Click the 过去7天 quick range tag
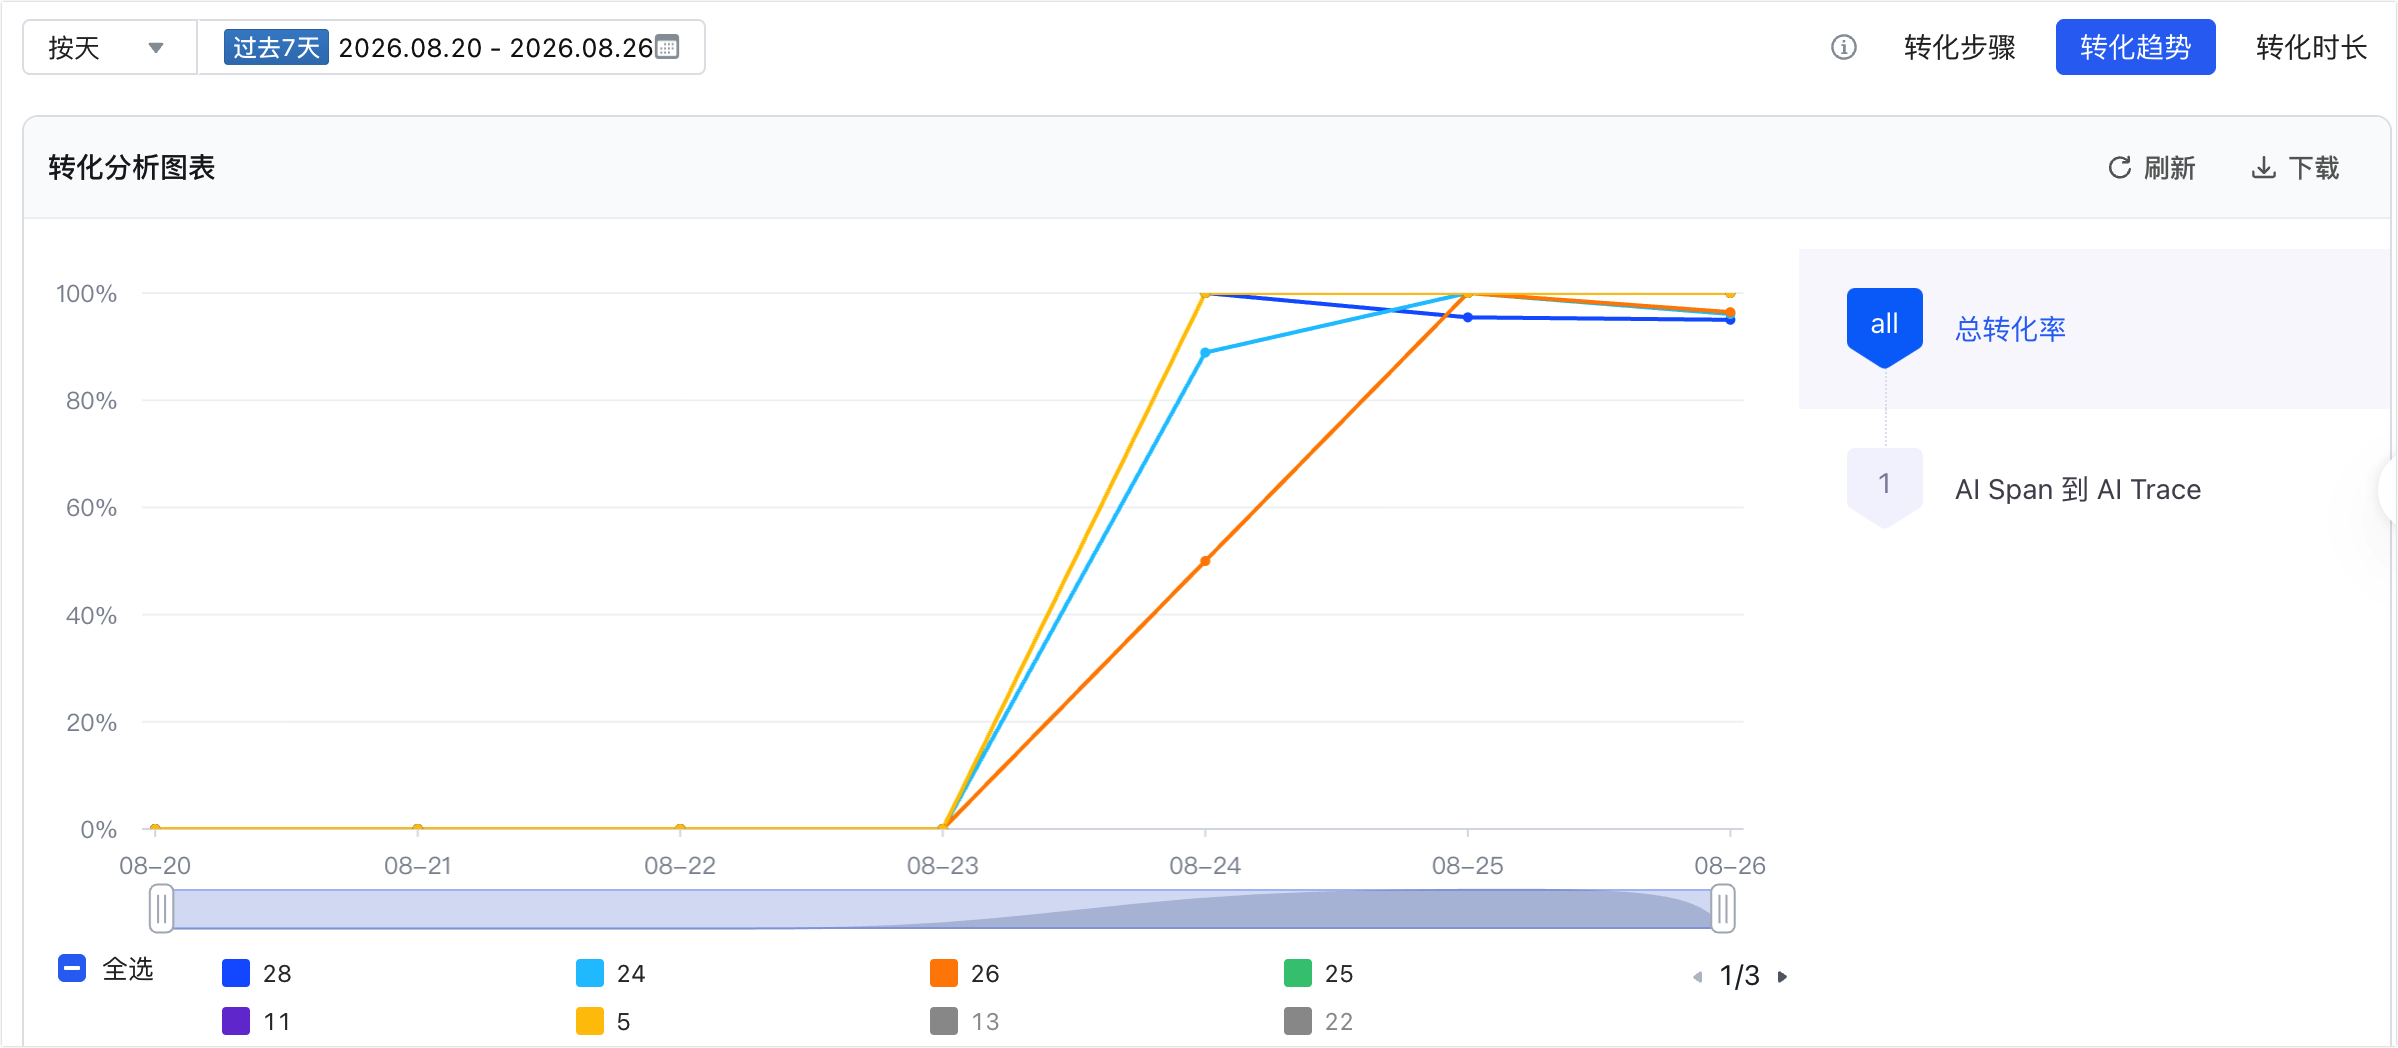 [x=276, y=47]
